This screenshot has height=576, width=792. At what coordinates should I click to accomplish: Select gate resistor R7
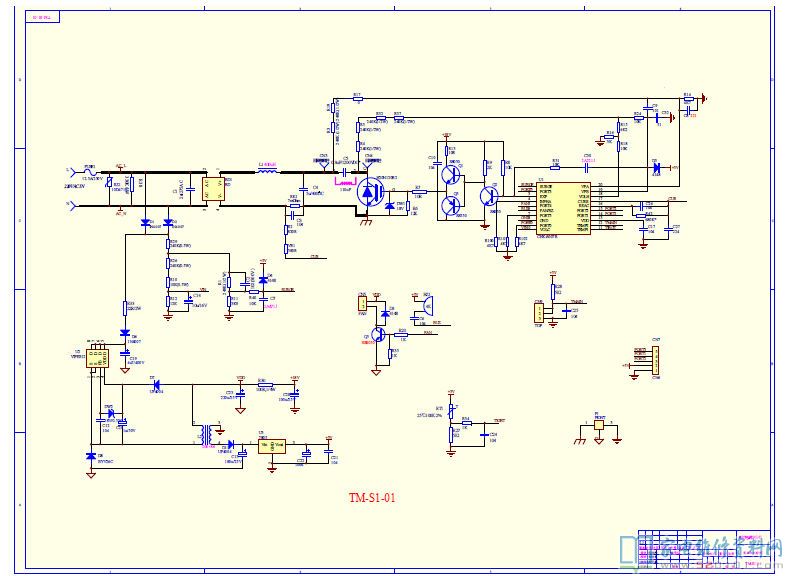coord(419,191)
